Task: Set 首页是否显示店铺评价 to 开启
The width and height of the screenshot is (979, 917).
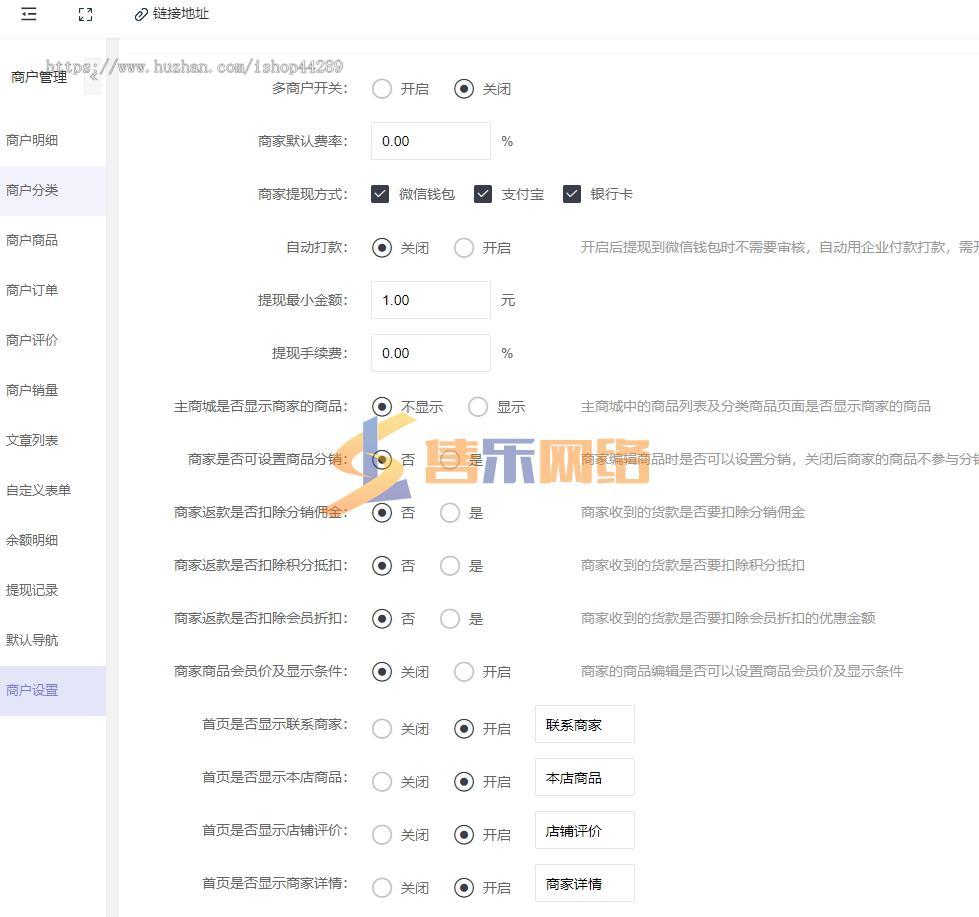Action: (x=464, y=835)
